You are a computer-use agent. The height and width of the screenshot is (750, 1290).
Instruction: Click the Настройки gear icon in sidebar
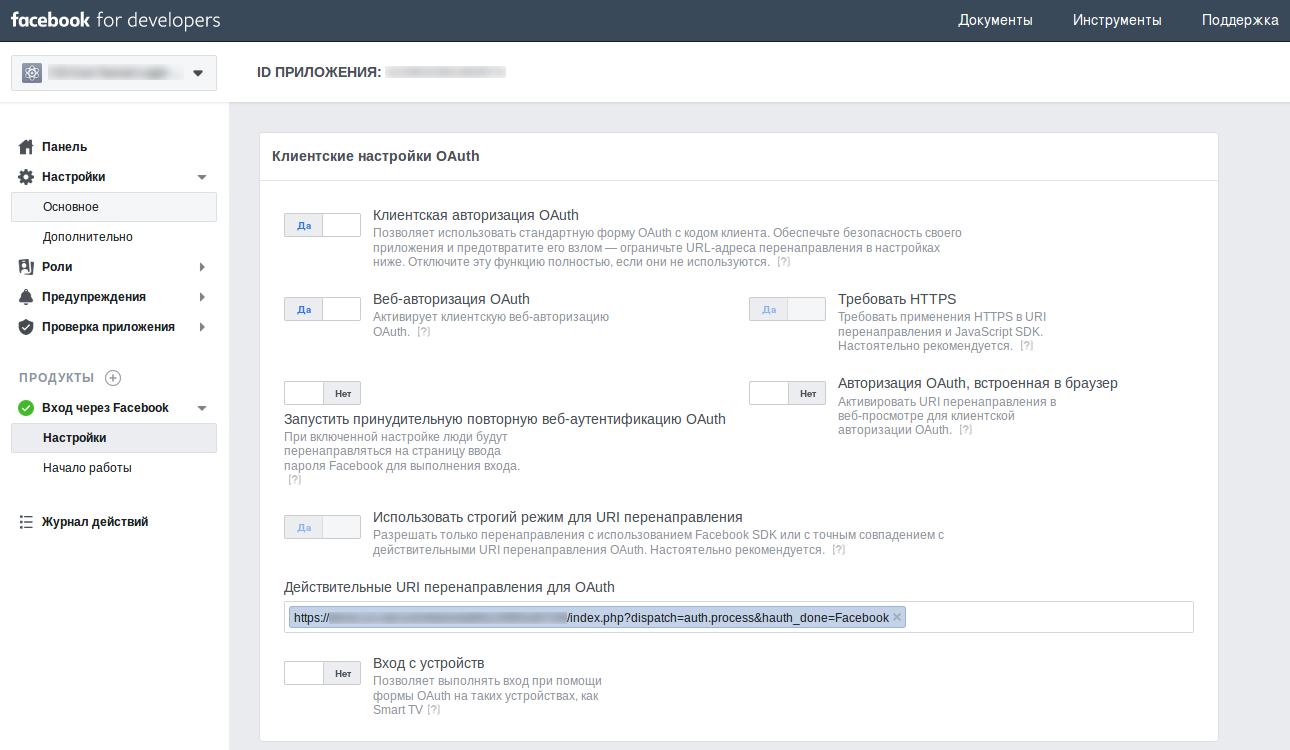[x=27, y=177]
